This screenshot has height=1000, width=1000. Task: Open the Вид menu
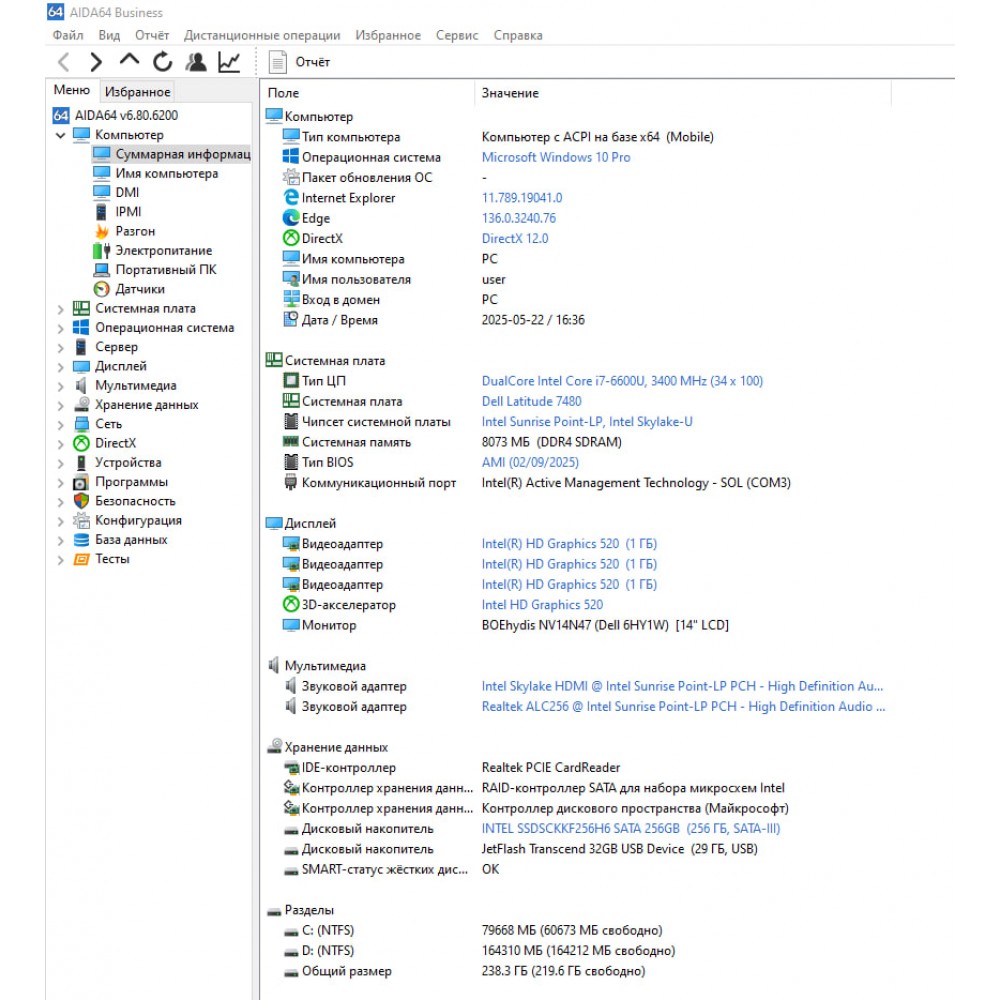point(109,35)
